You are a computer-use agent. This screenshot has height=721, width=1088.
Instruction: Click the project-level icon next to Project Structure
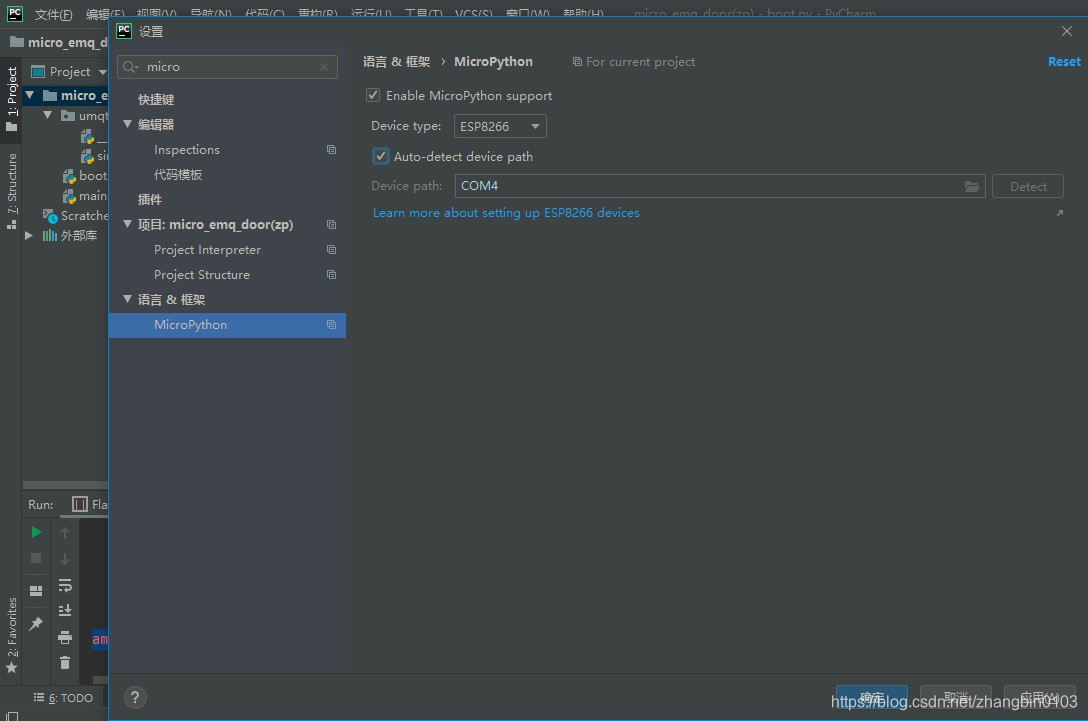point(332,275)
